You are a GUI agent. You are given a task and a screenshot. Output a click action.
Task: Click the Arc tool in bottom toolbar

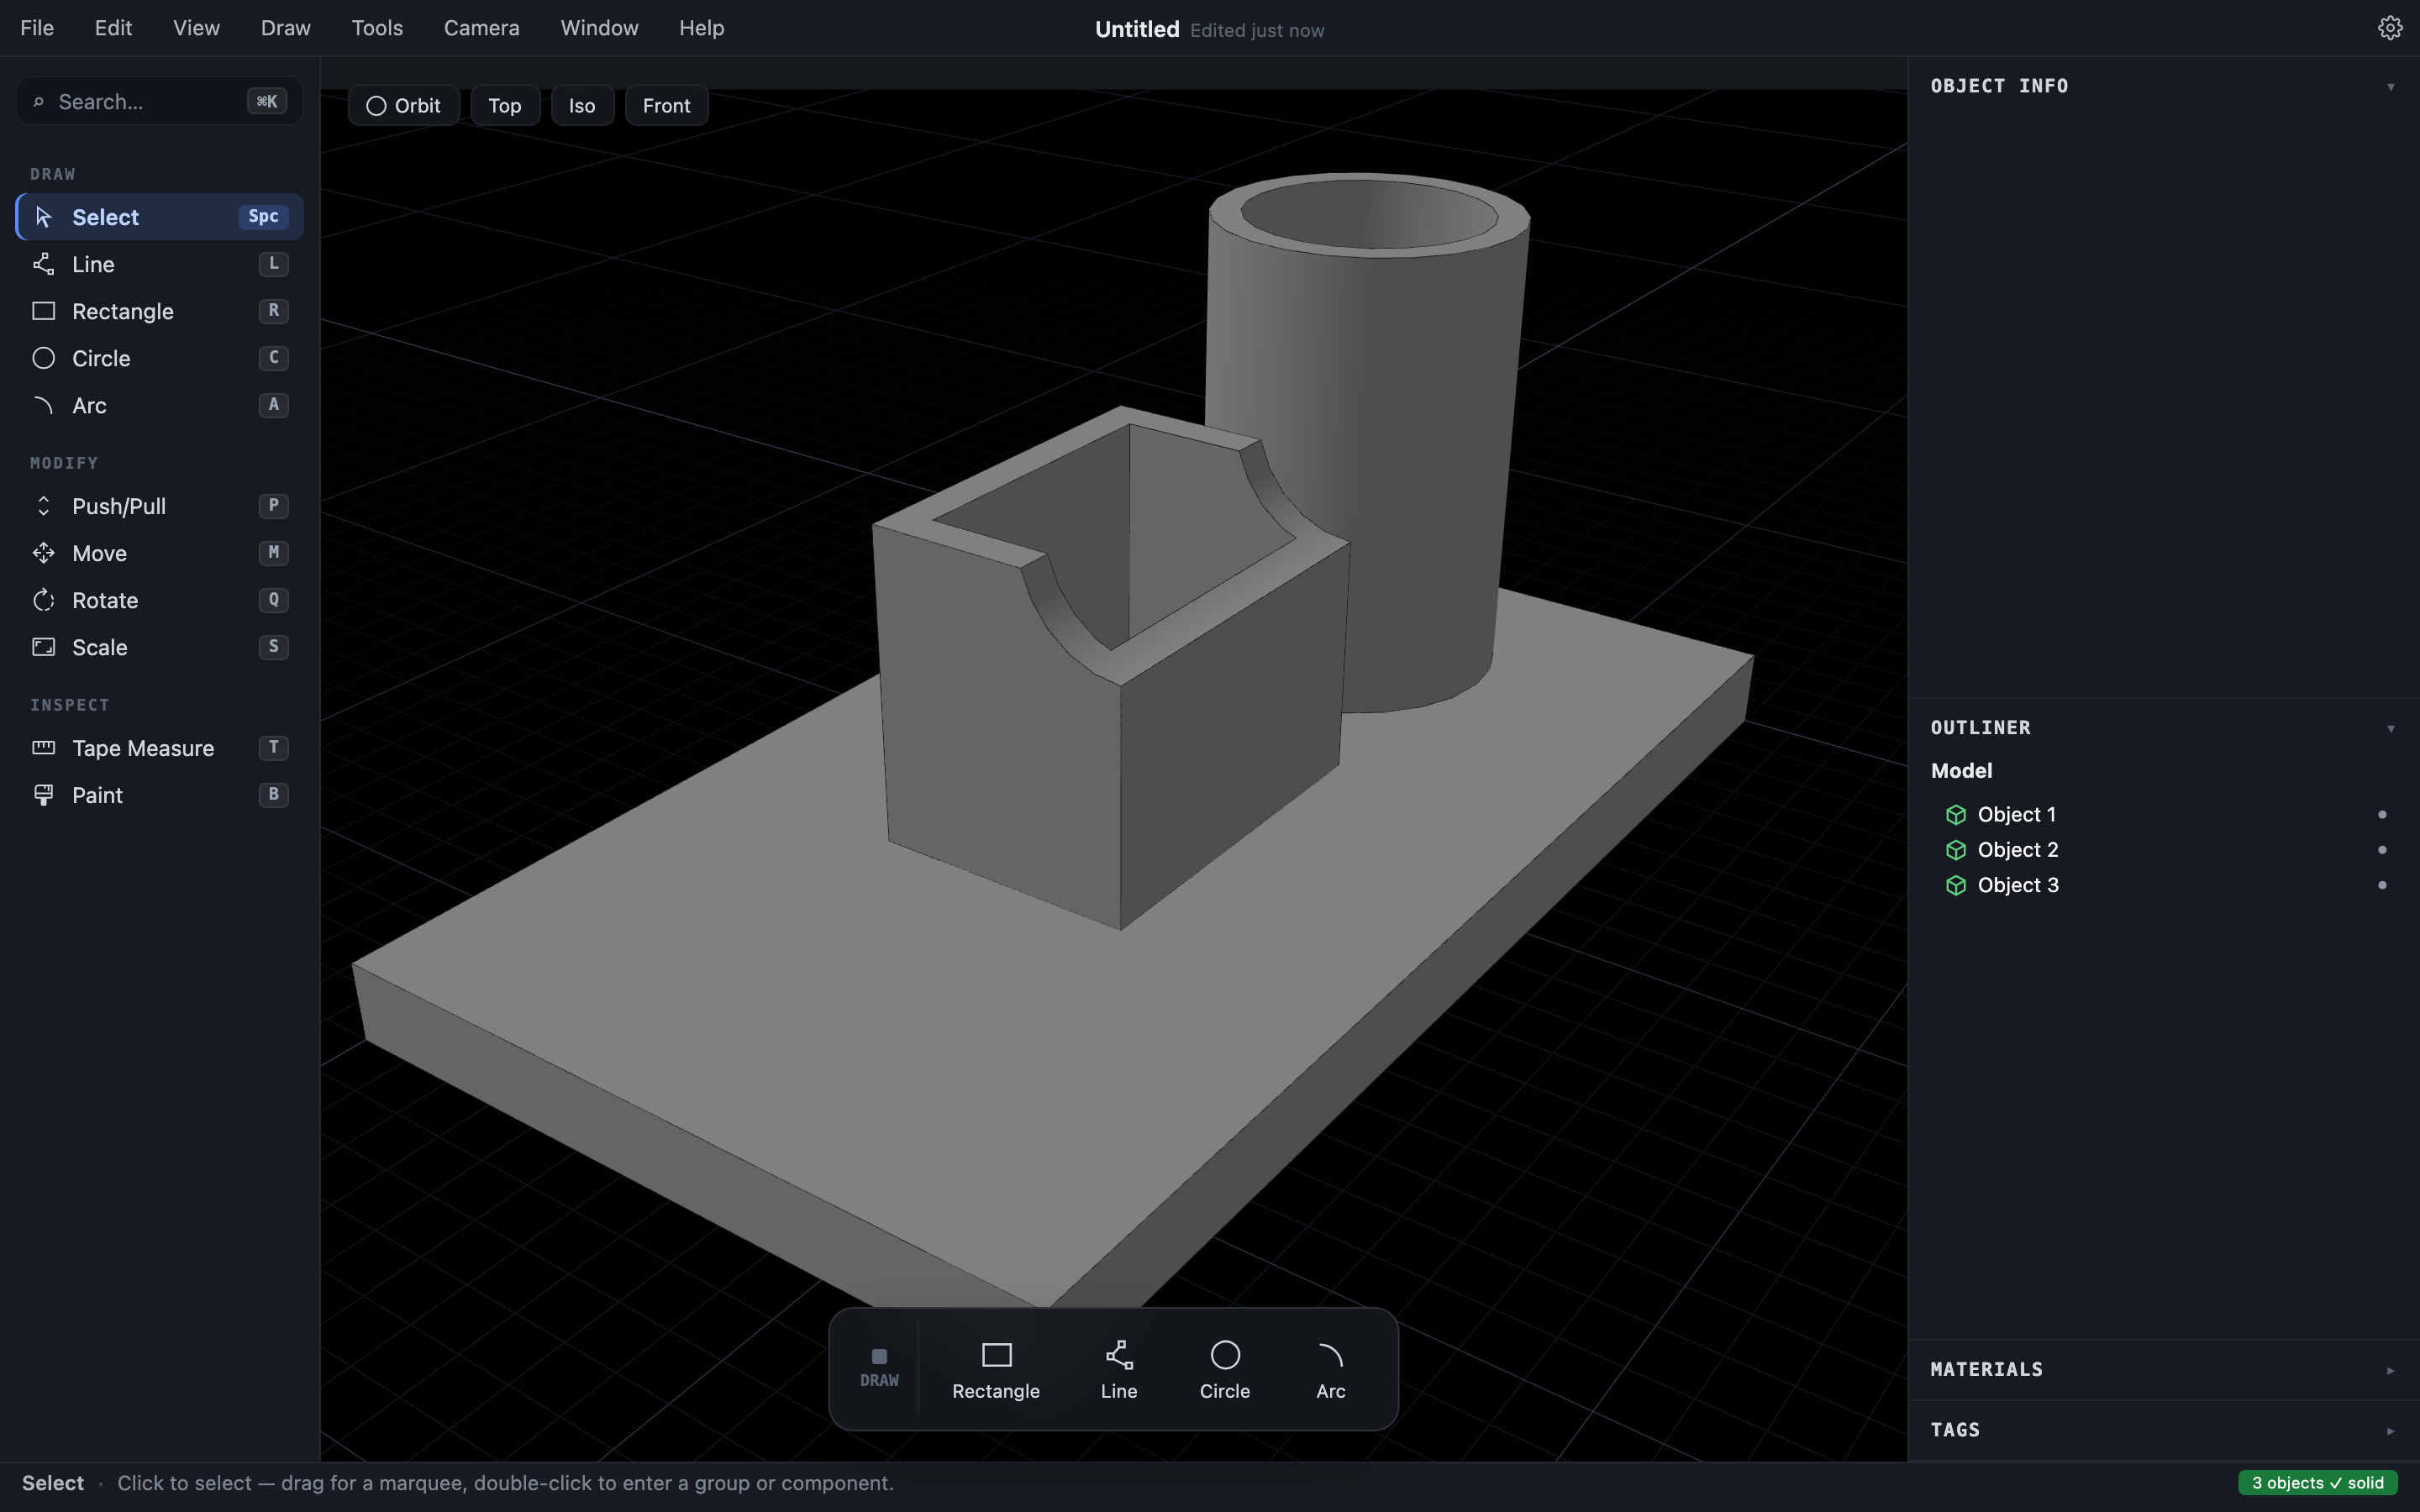(x=1330, y=1369)
